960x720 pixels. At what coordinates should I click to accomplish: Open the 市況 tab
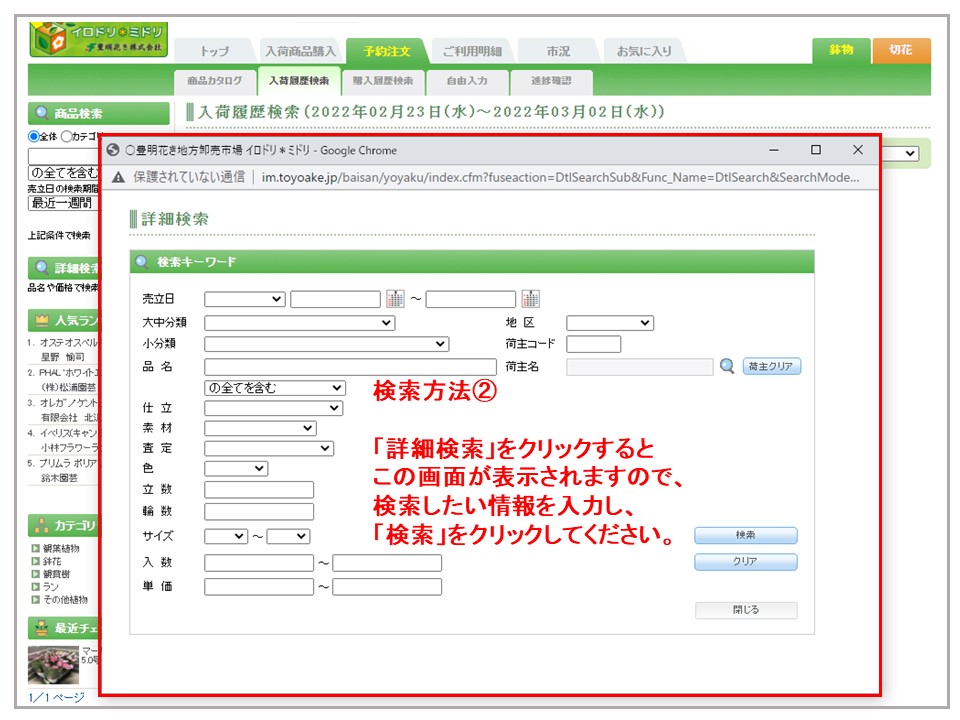click(558, 51)
